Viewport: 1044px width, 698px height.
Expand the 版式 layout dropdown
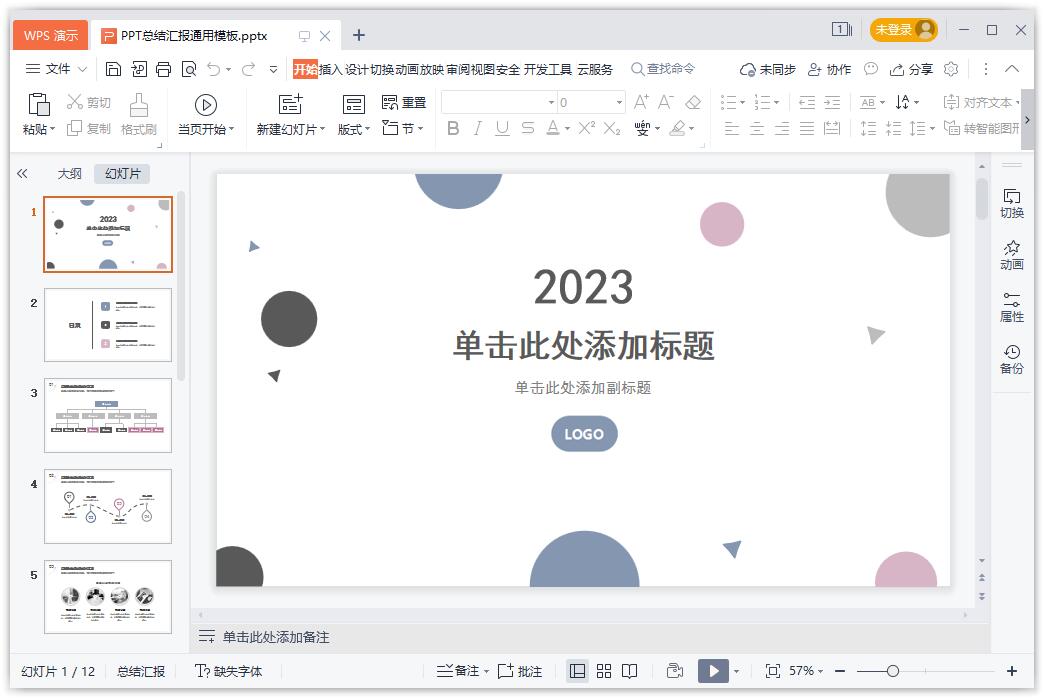tap(354, 129)
